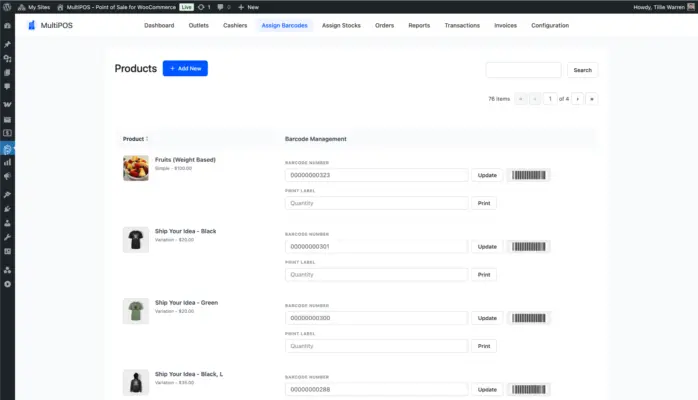The image size is (698, 400).
Task: Open Settings icon in sidebar
Action: tap(7, 251)
